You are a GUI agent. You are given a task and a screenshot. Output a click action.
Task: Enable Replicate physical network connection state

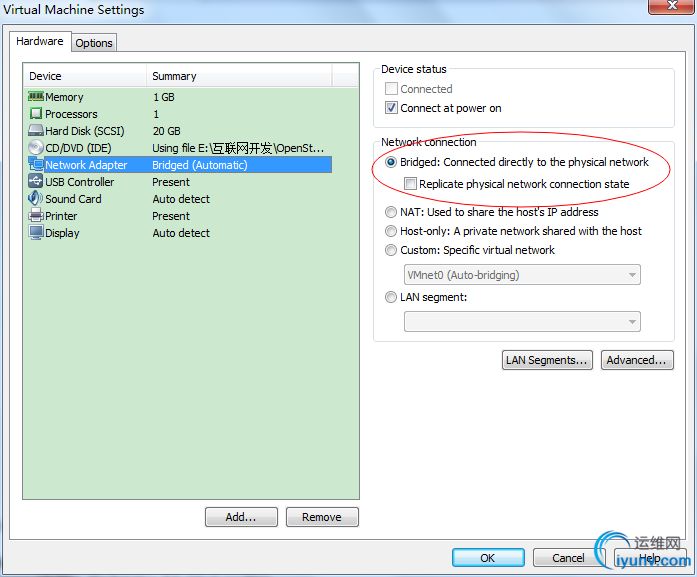click(410, 184)
